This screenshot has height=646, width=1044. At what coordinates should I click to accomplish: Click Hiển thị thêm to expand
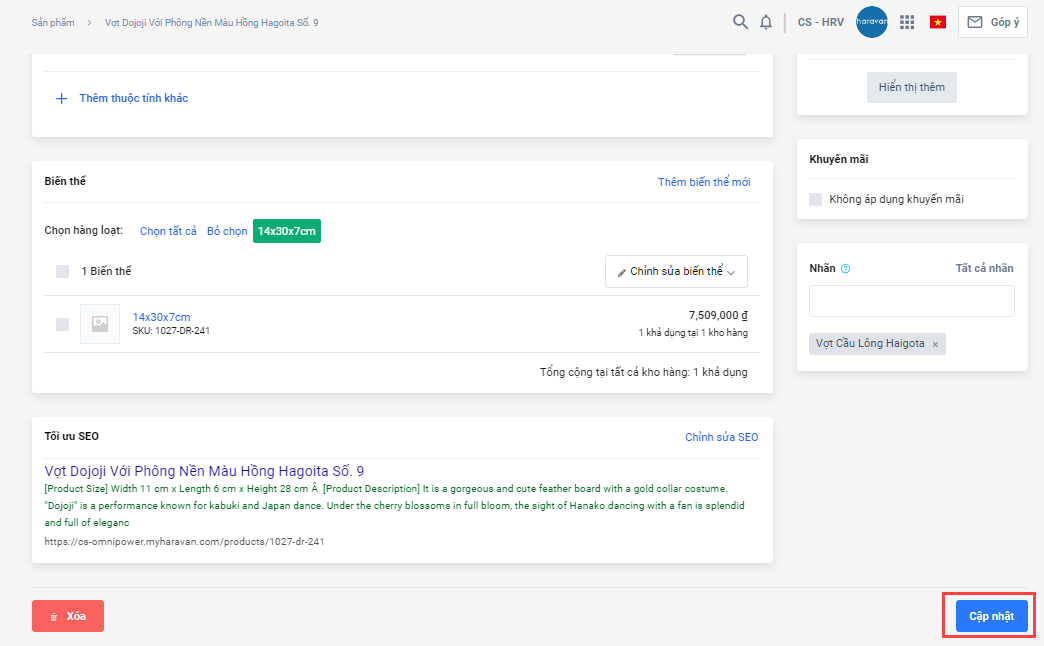(x=911, y=87)
